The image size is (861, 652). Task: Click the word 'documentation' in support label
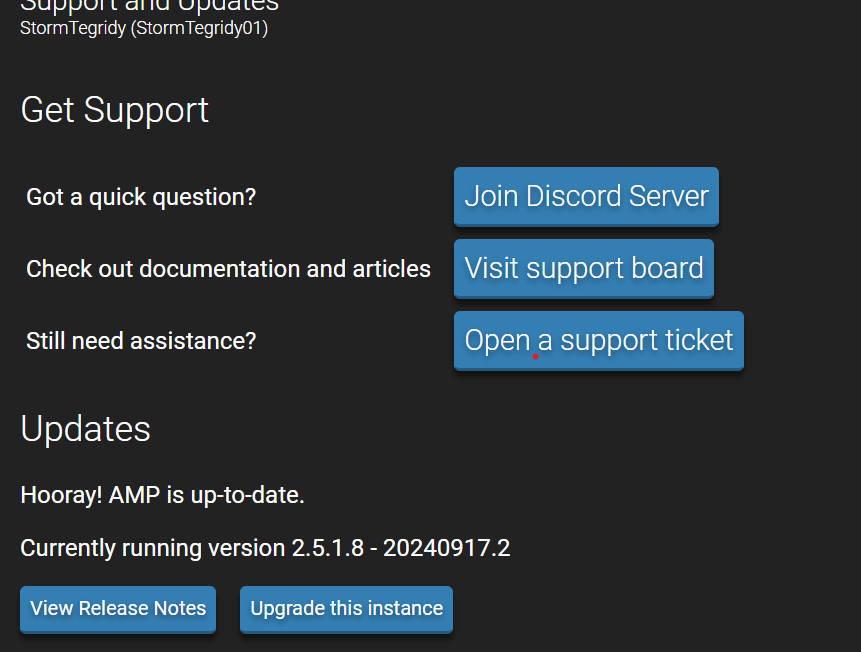[x=220, y=269]
